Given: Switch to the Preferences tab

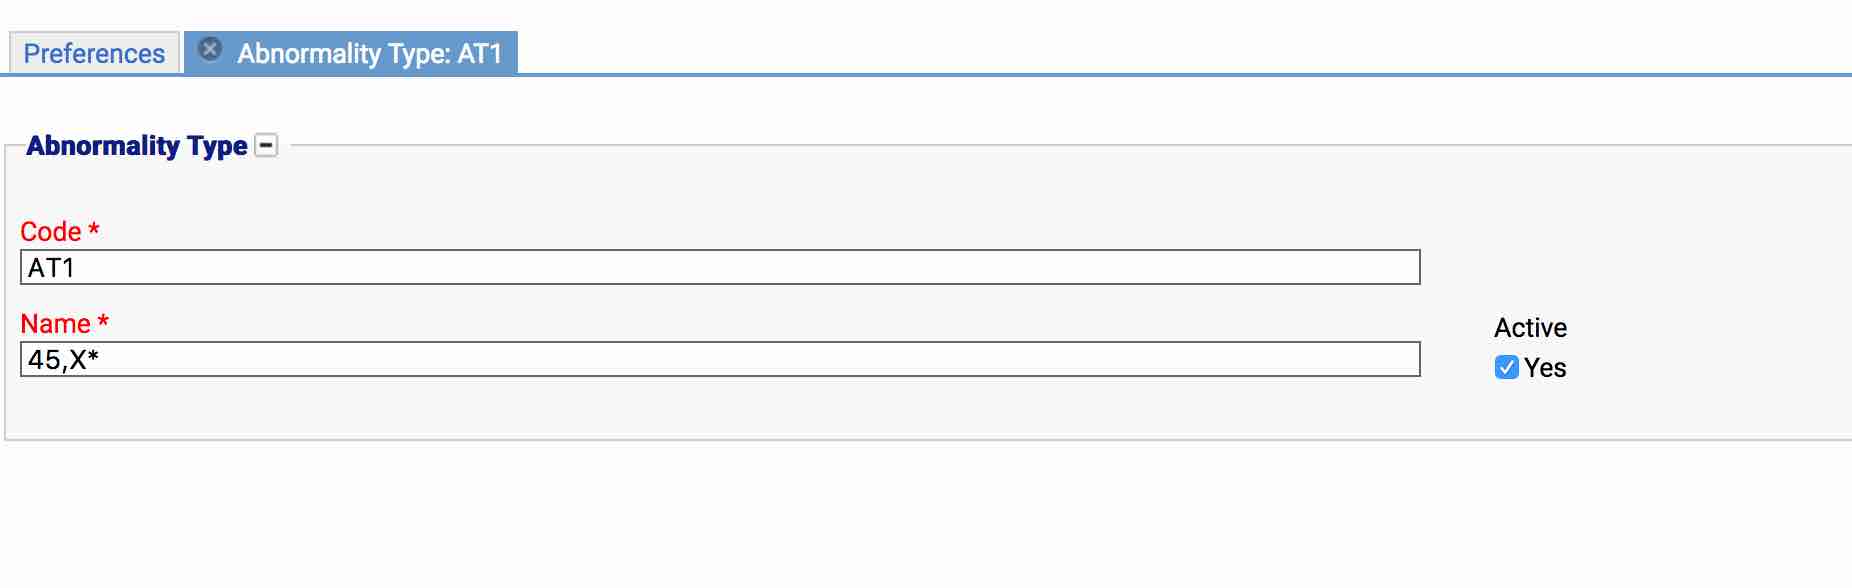Looking at the screenshot, I should [x=94, y=53].
